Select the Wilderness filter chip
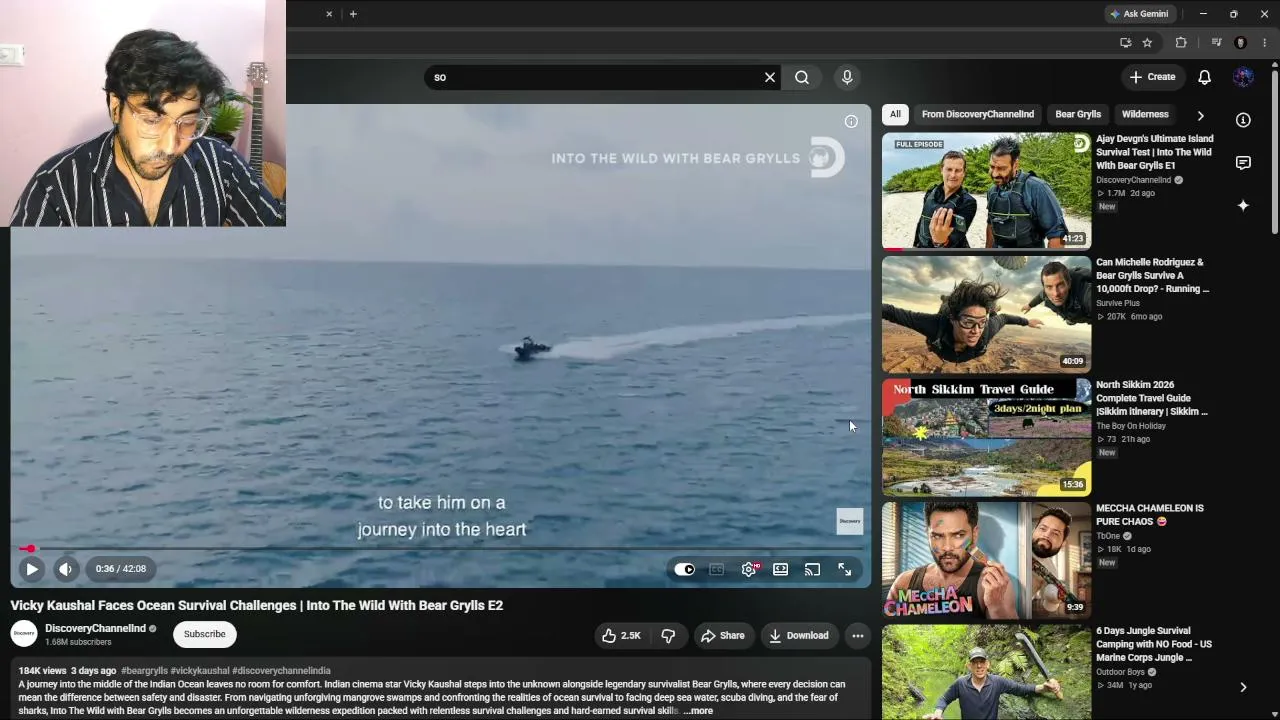Screen dimensions: 1280x720 tap(1145, 114)
